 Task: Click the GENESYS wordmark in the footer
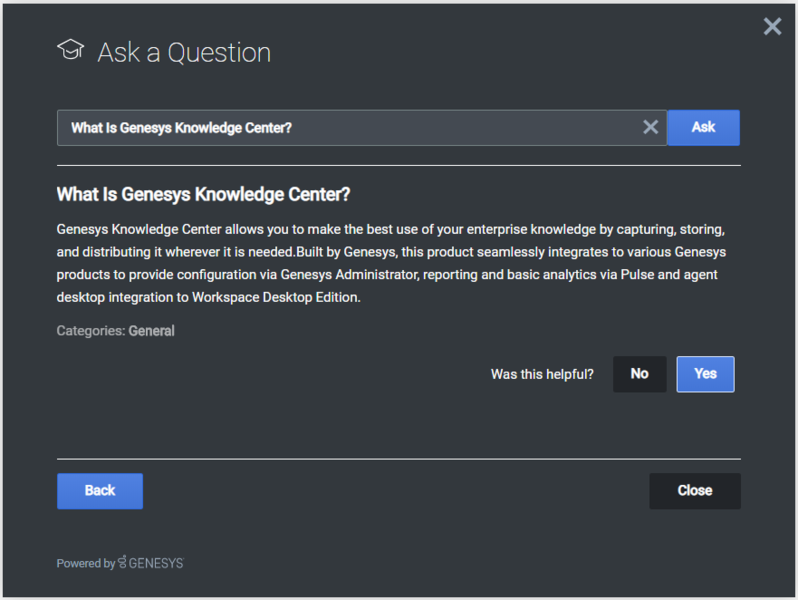point(156,563)
